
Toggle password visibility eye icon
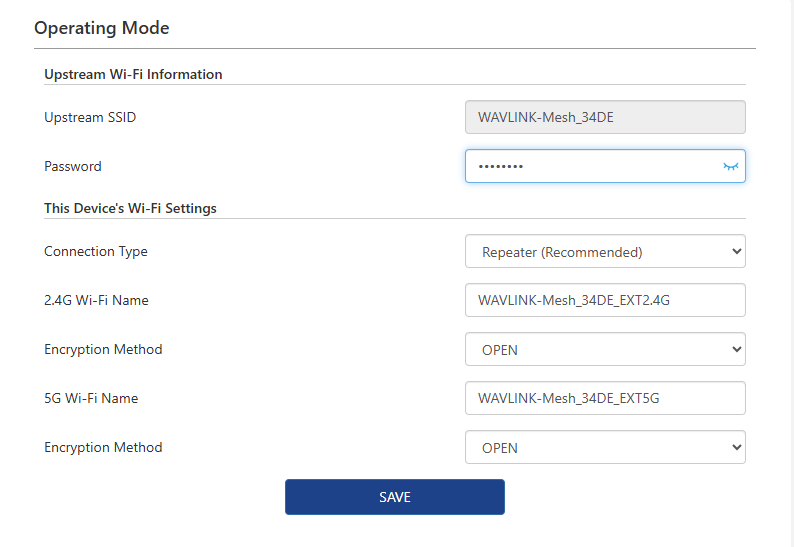click(731, 166)
